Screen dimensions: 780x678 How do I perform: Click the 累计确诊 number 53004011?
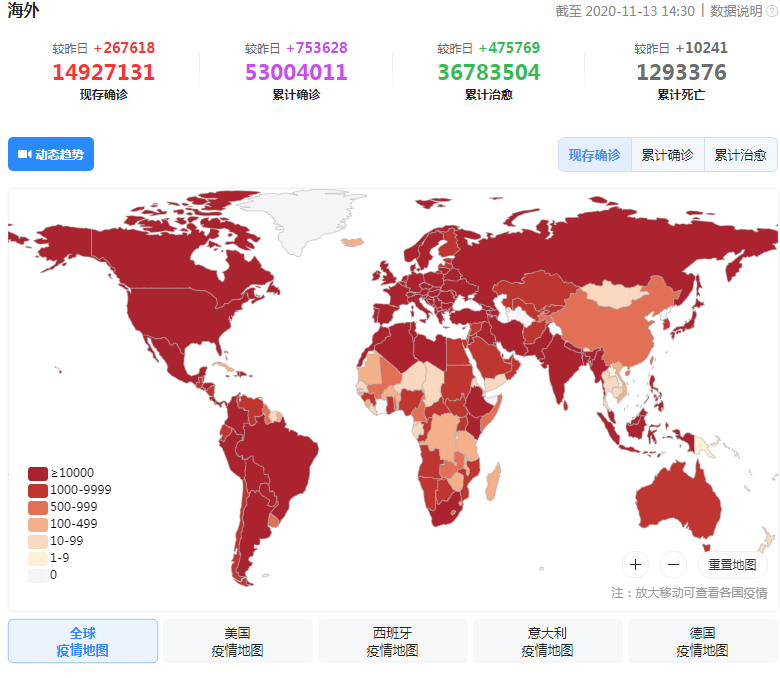tap(296, 72)
